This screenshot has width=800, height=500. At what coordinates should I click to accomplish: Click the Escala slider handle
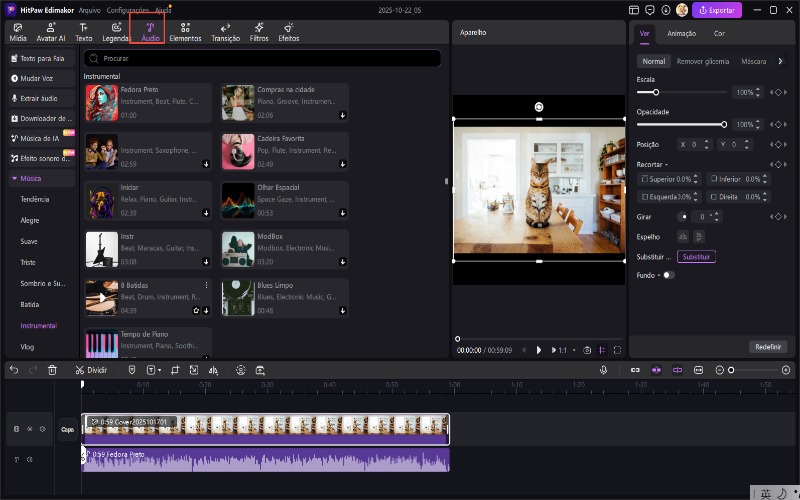tap(656, 92)
